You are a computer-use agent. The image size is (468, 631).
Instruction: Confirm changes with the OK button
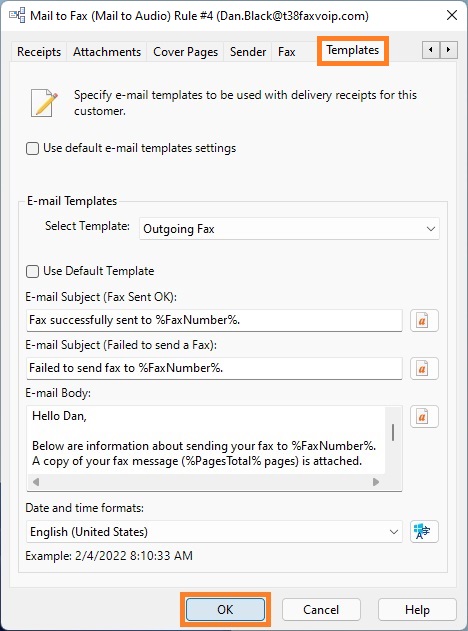[x=225, y=609]
